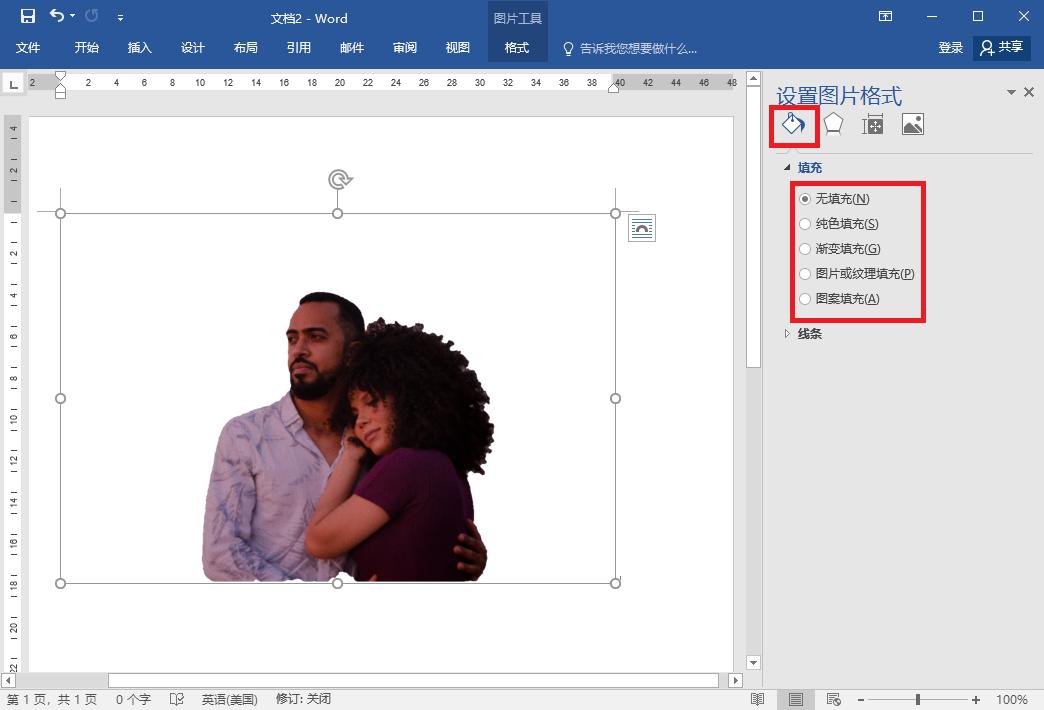This screenshot has height=710, width=1044.
Task: Collapse the 填充 section
Action: (787, 167)
